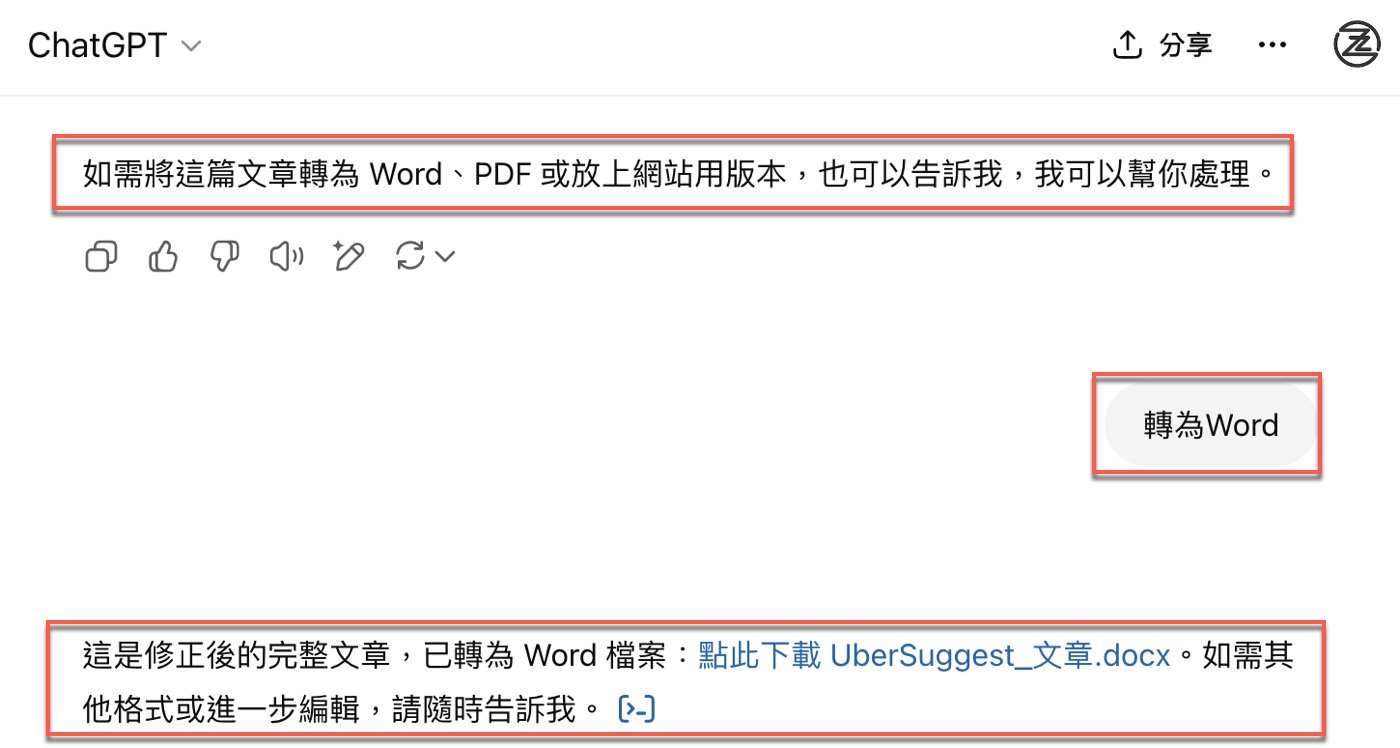Open the ChatGPT model selector dropdown
1400x748 pixels.
114,46
